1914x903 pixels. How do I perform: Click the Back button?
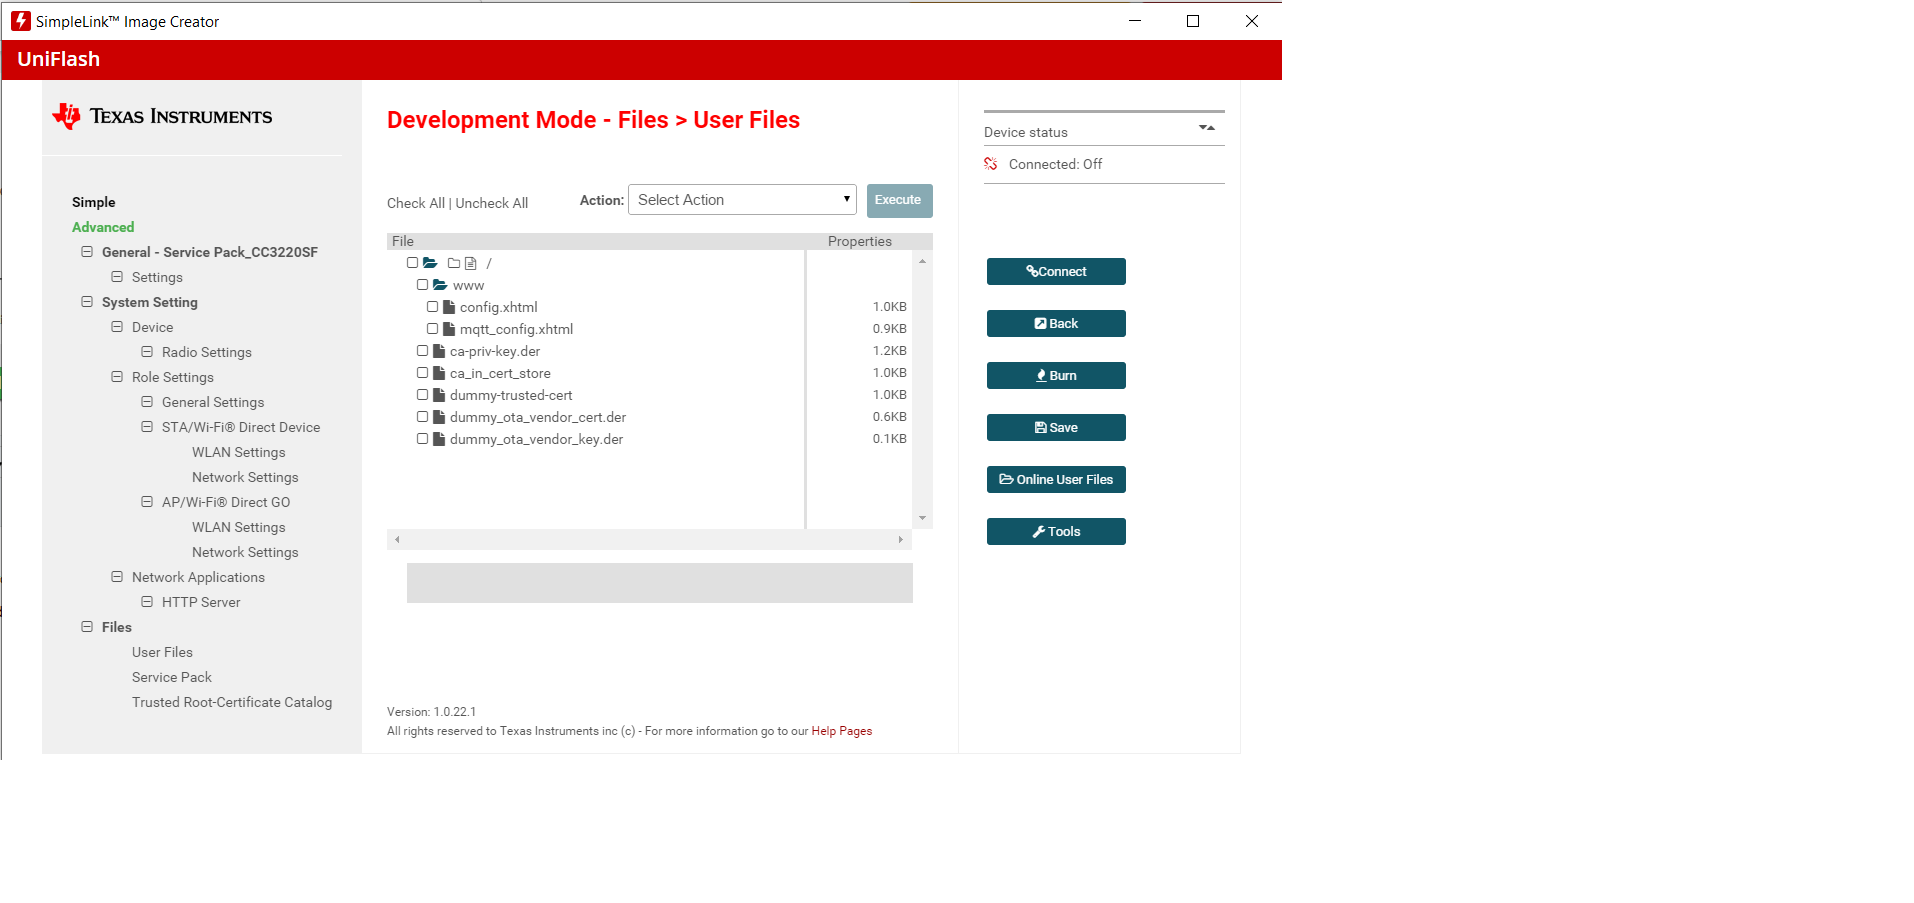click(x=1056, y=324)
